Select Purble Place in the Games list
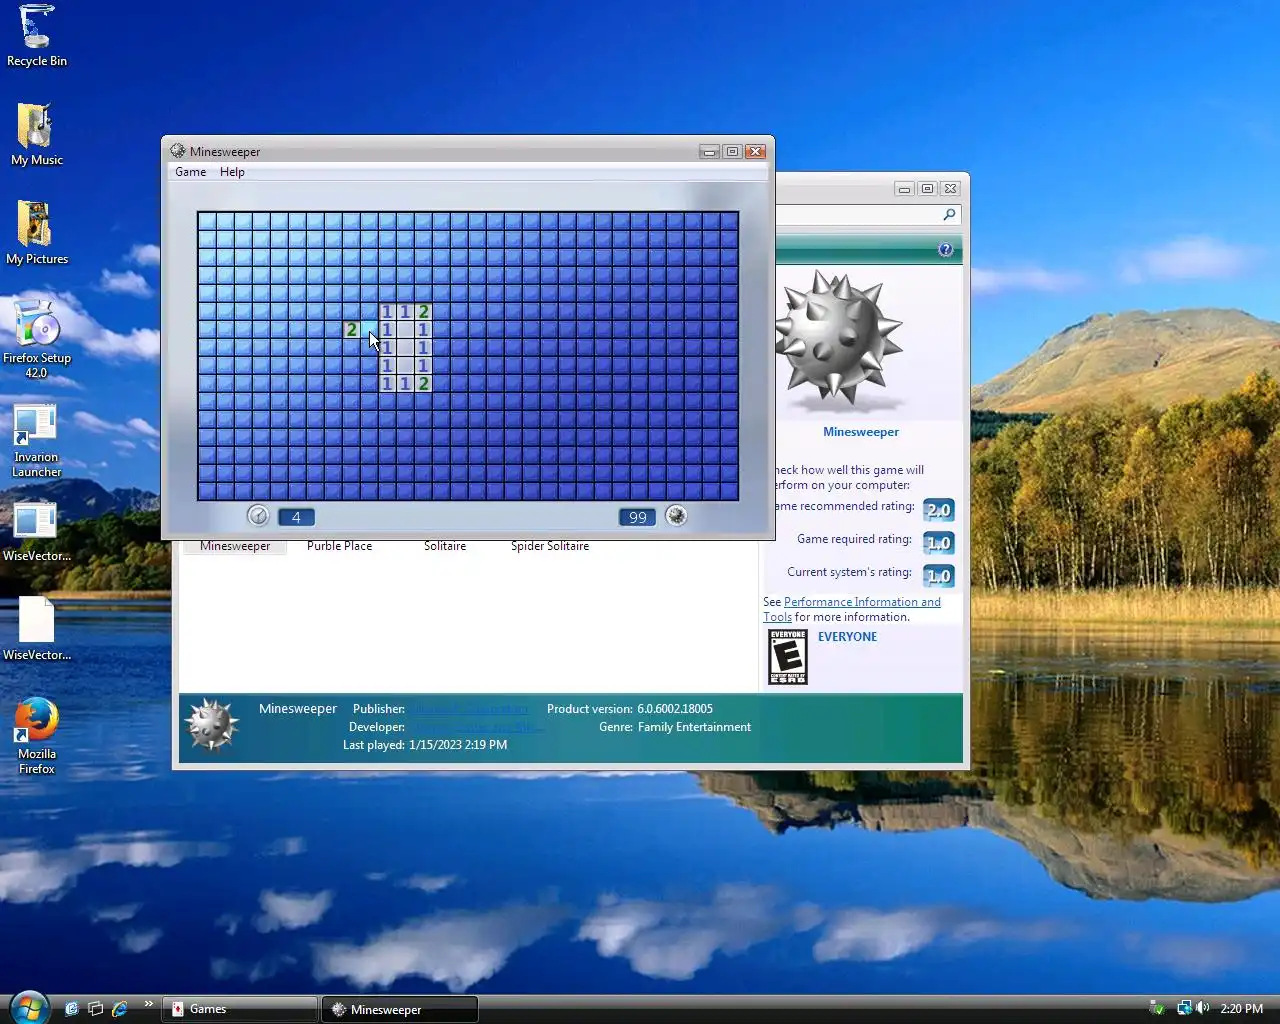 (x=339, y=546)
